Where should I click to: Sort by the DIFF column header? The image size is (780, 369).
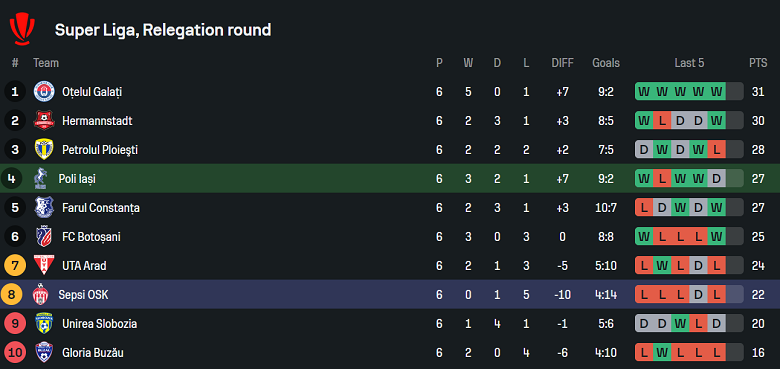point(562,63)
